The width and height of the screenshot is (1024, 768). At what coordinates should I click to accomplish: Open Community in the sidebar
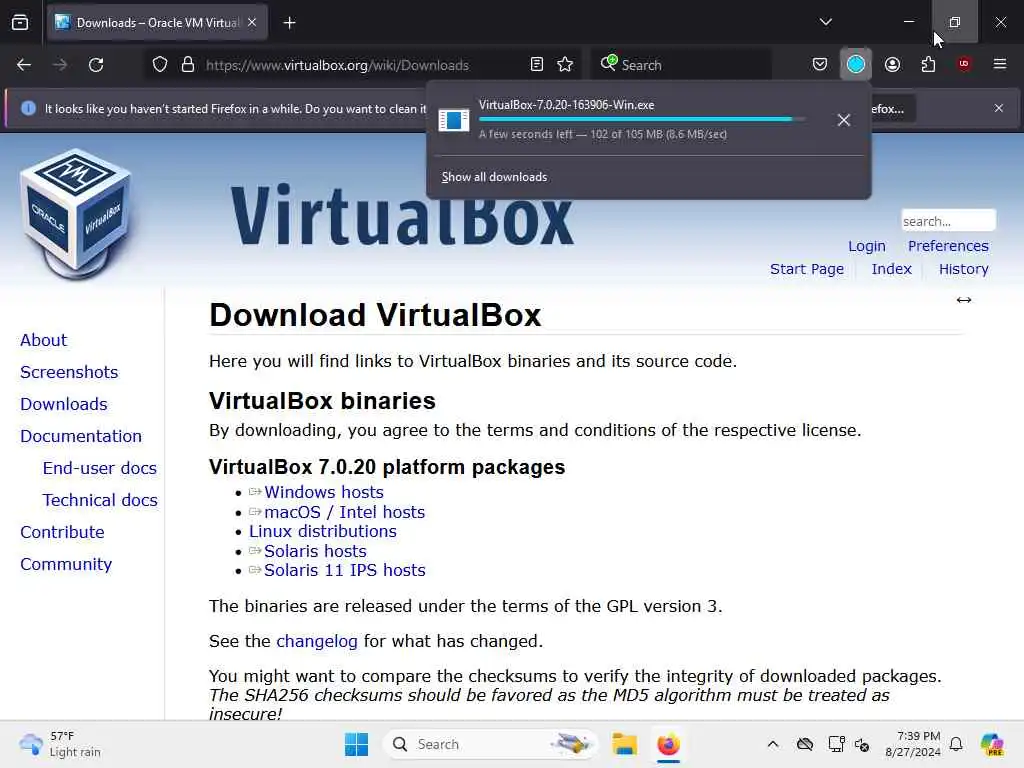click(x=66, y=564)
